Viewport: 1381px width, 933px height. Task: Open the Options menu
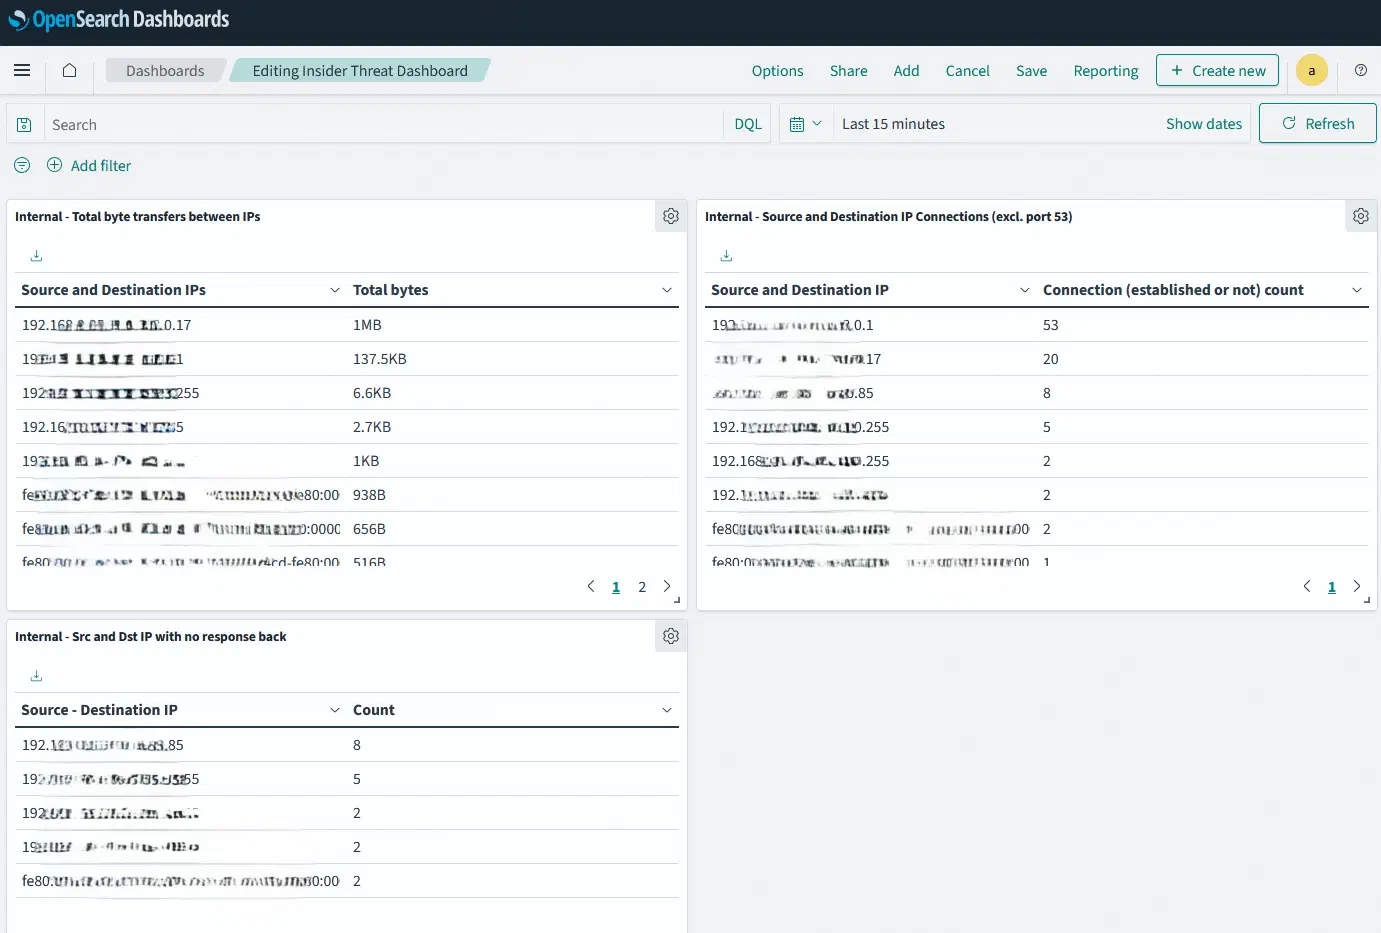click(x=777, y=71)
